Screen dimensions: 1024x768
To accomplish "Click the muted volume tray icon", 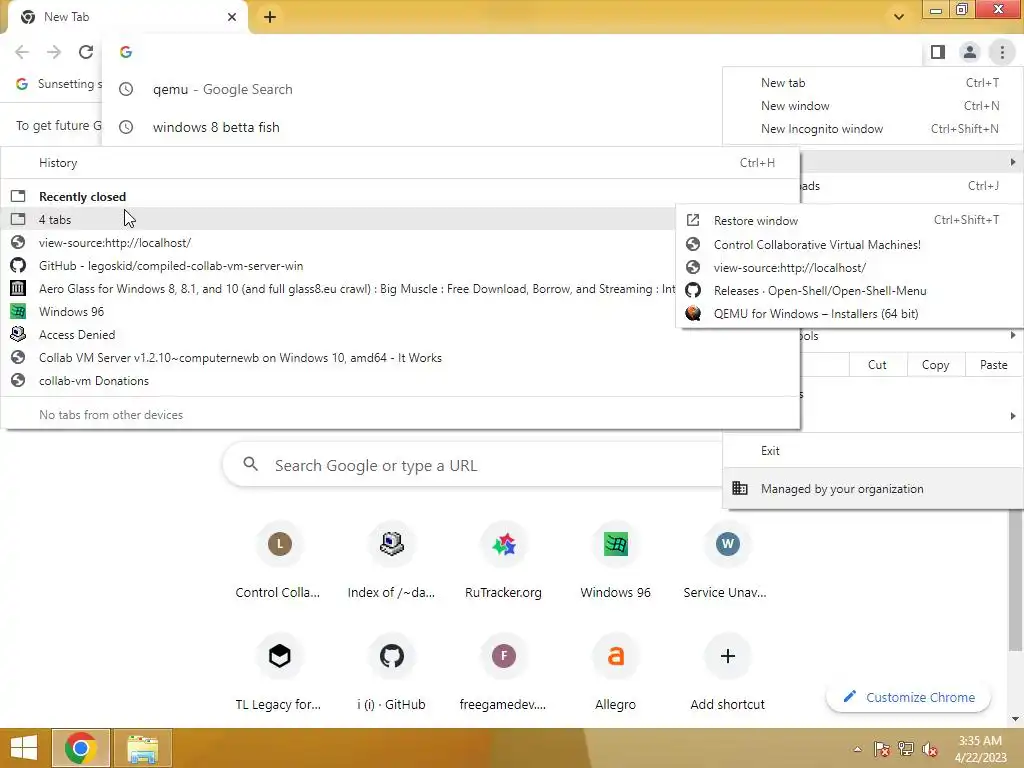I will click(929, 749).
